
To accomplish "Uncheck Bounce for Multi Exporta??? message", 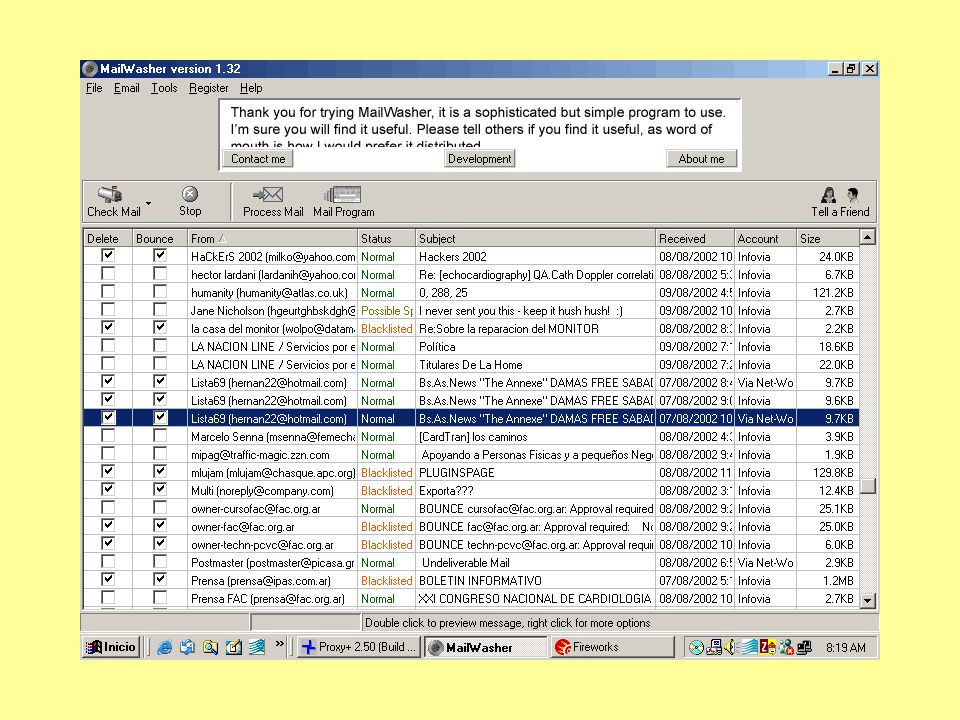I will point(160,489).
